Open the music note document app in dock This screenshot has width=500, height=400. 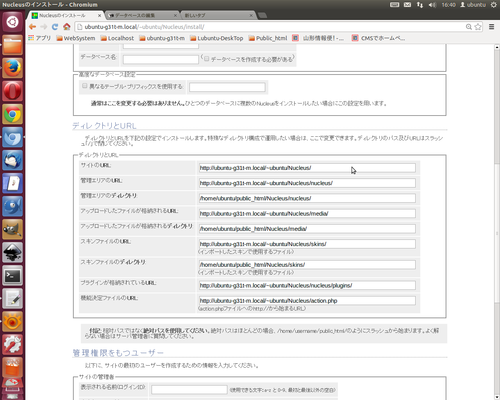[x=12, y=183]
